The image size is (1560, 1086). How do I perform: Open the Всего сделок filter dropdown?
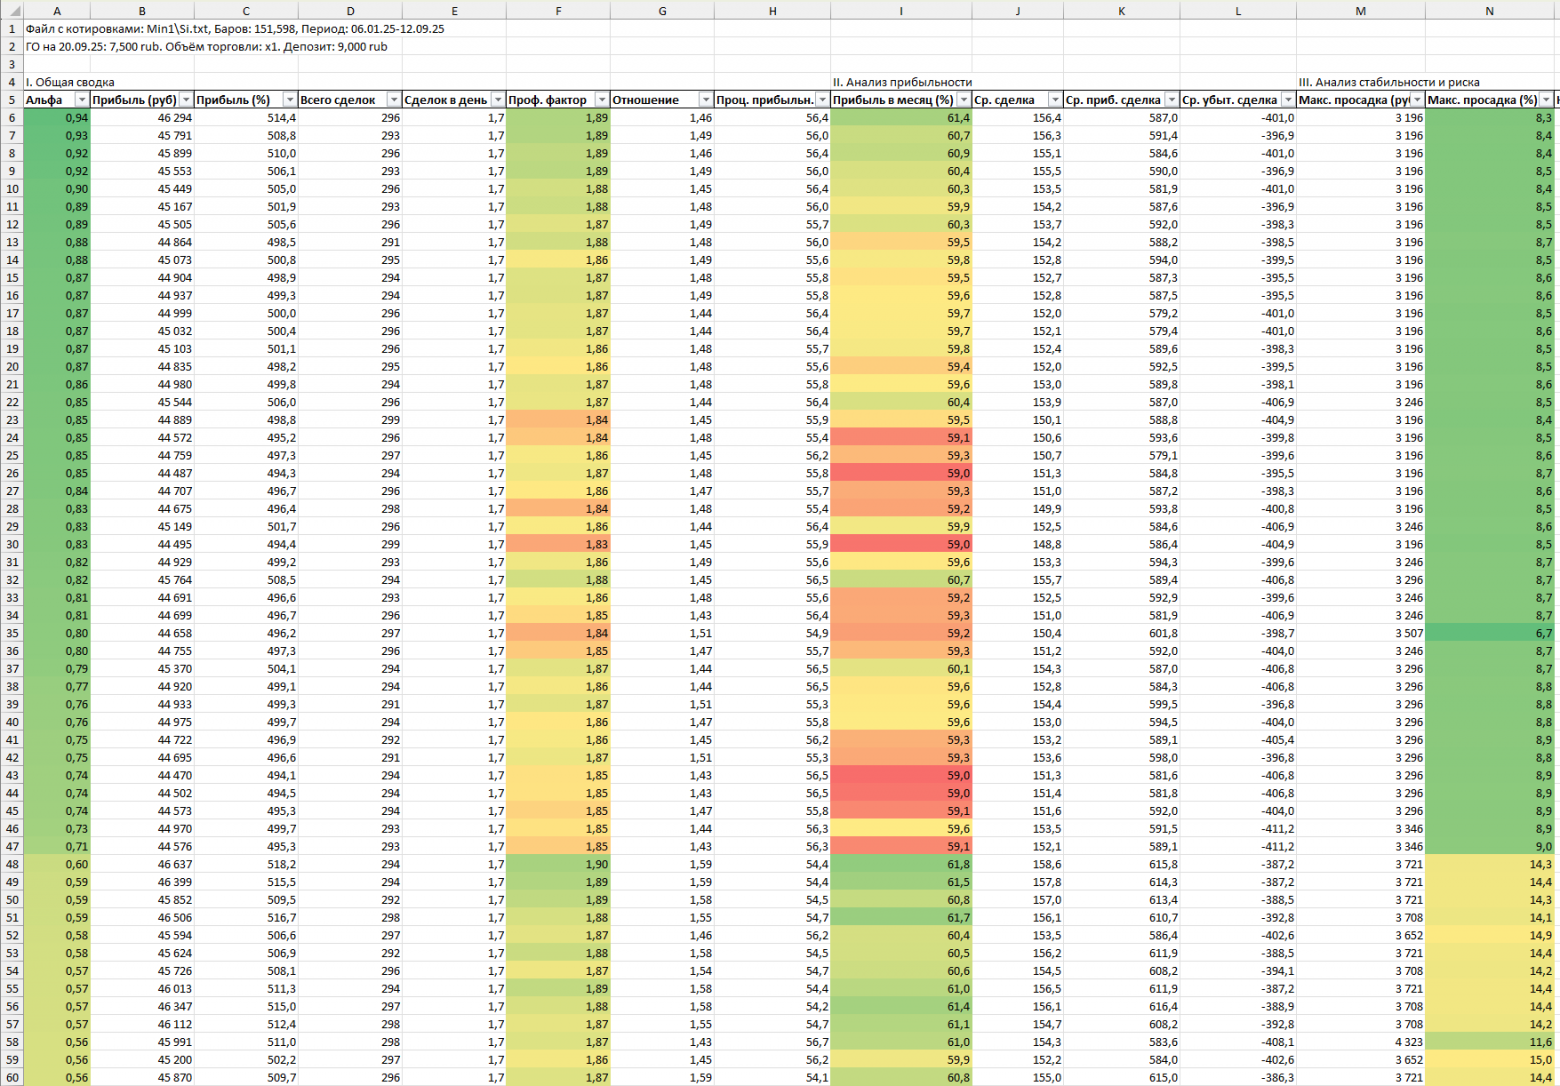tap(394, 100)
